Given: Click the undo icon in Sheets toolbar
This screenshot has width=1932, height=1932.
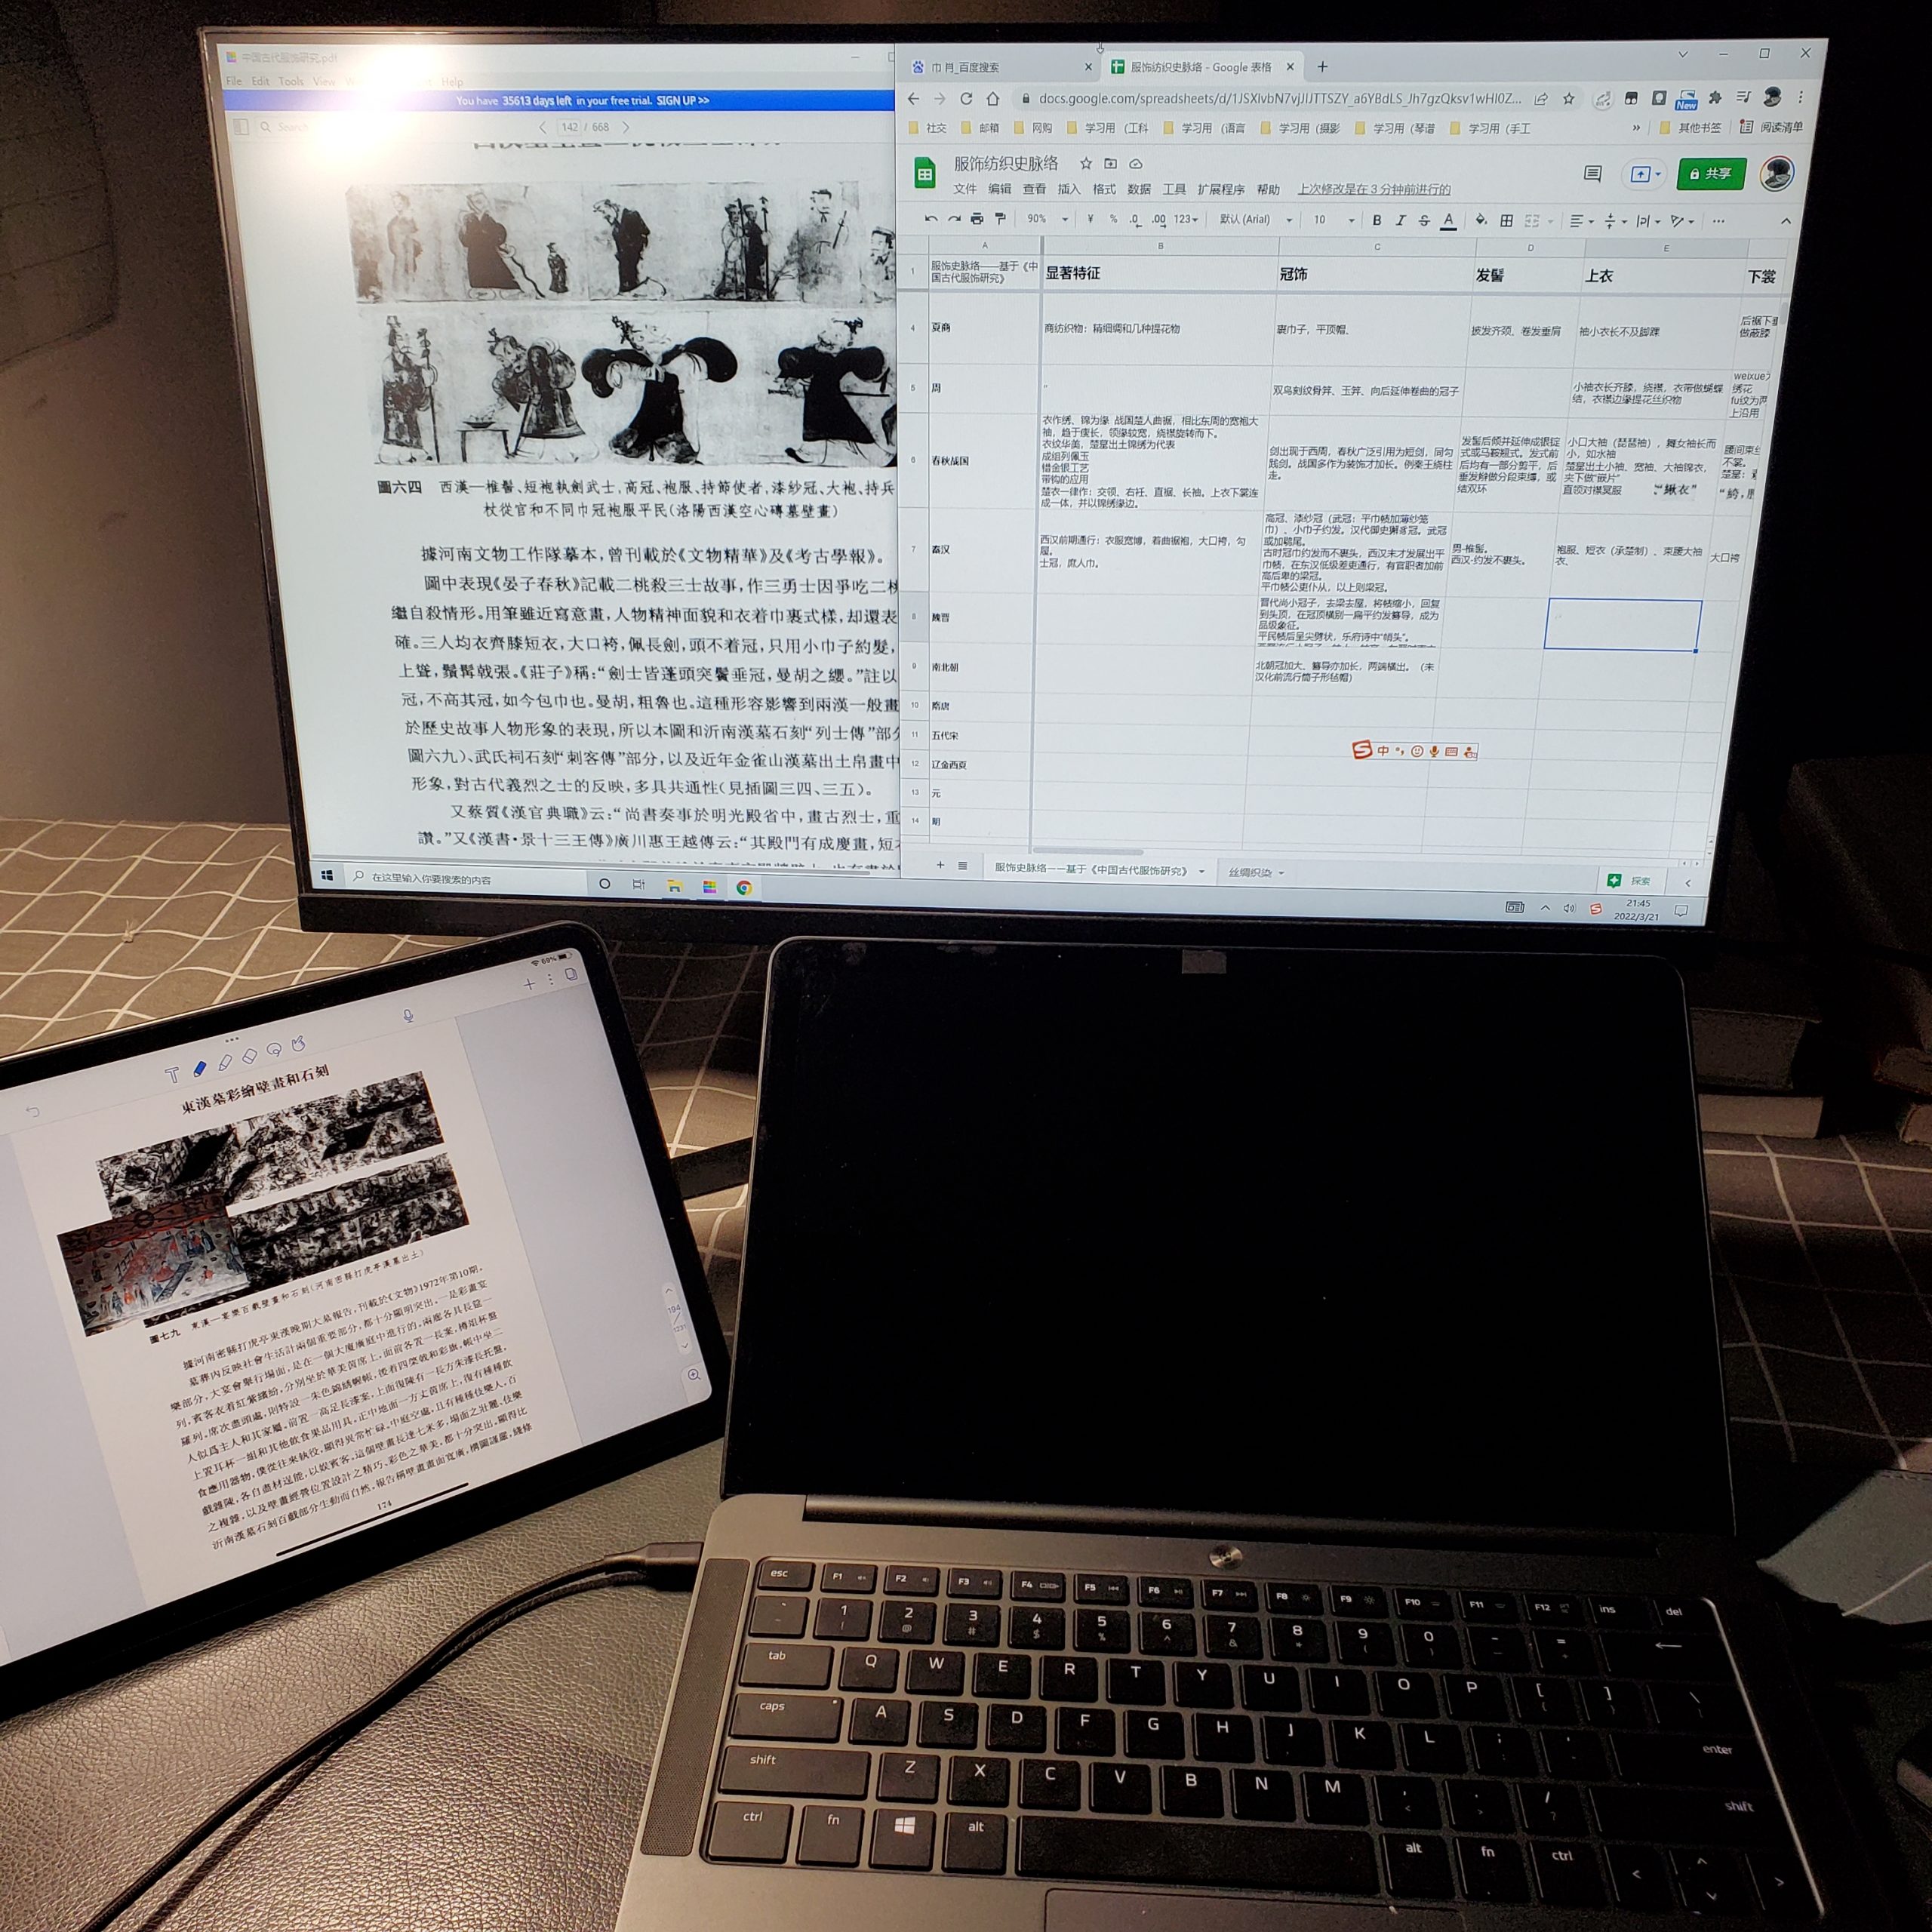Looking at the screenshot, I should pos(931,218).
